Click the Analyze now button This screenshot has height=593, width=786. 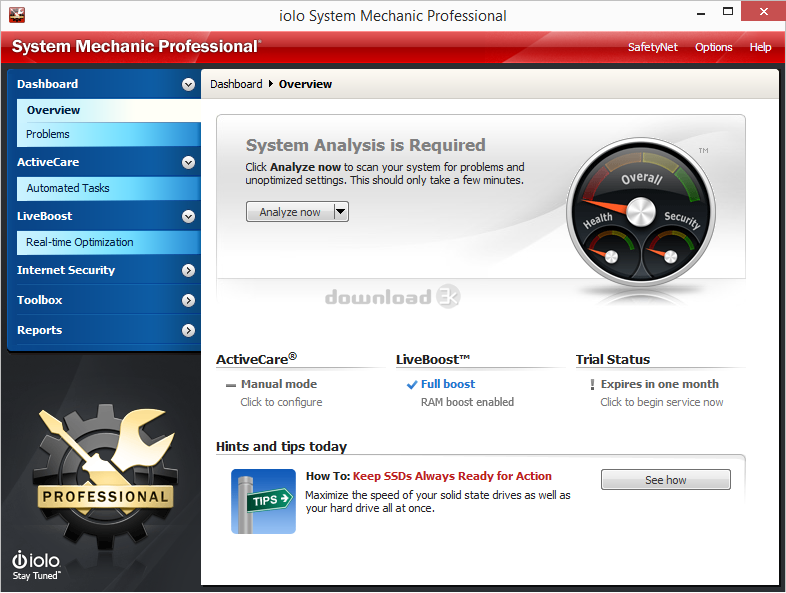tap(290, 212)
